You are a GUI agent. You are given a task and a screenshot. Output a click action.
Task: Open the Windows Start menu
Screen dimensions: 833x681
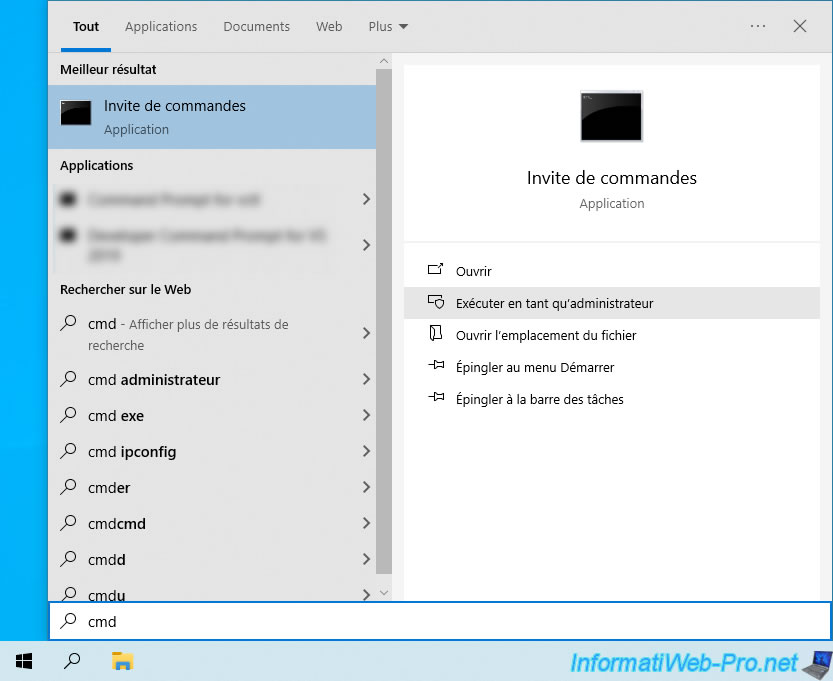pyautogui.click(x=24, y=661)
